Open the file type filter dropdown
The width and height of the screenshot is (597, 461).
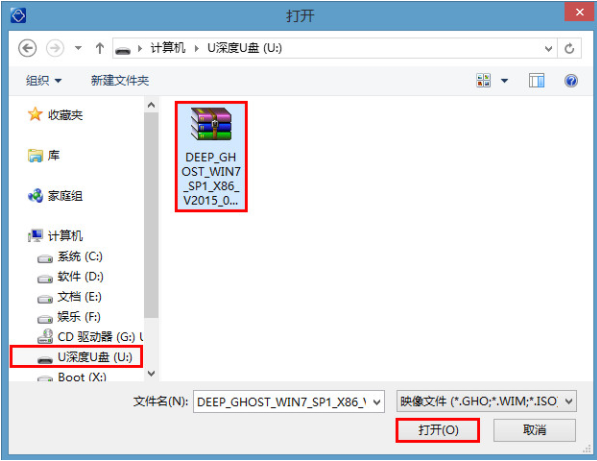(487, 401)
